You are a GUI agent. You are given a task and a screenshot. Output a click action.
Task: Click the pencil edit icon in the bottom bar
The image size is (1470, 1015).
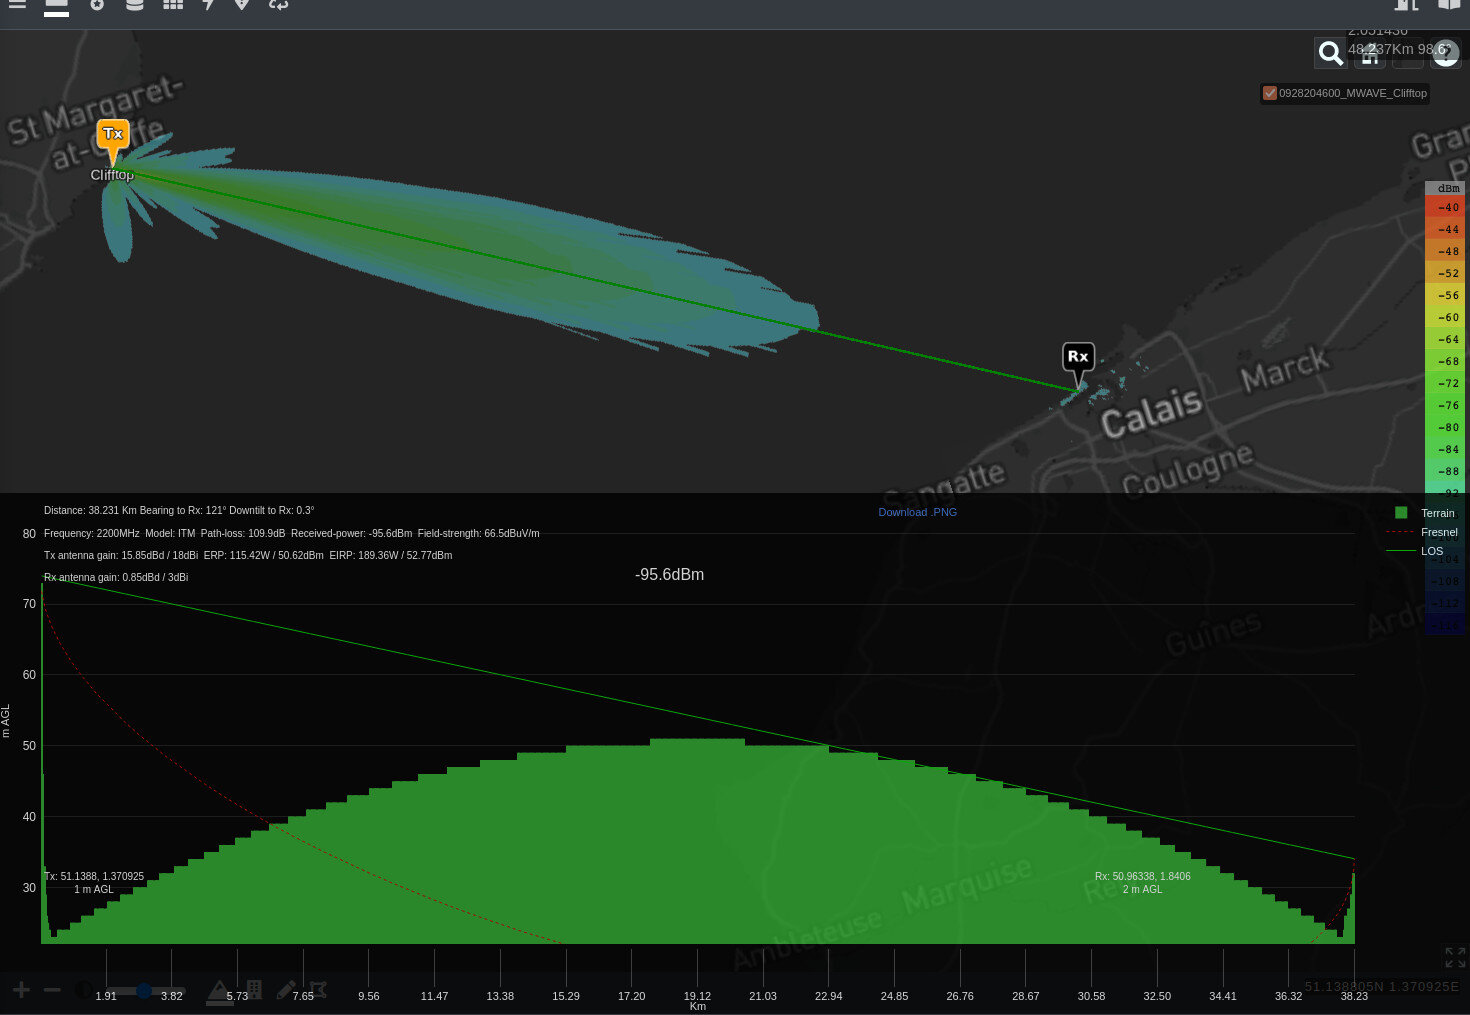(286, 990)
